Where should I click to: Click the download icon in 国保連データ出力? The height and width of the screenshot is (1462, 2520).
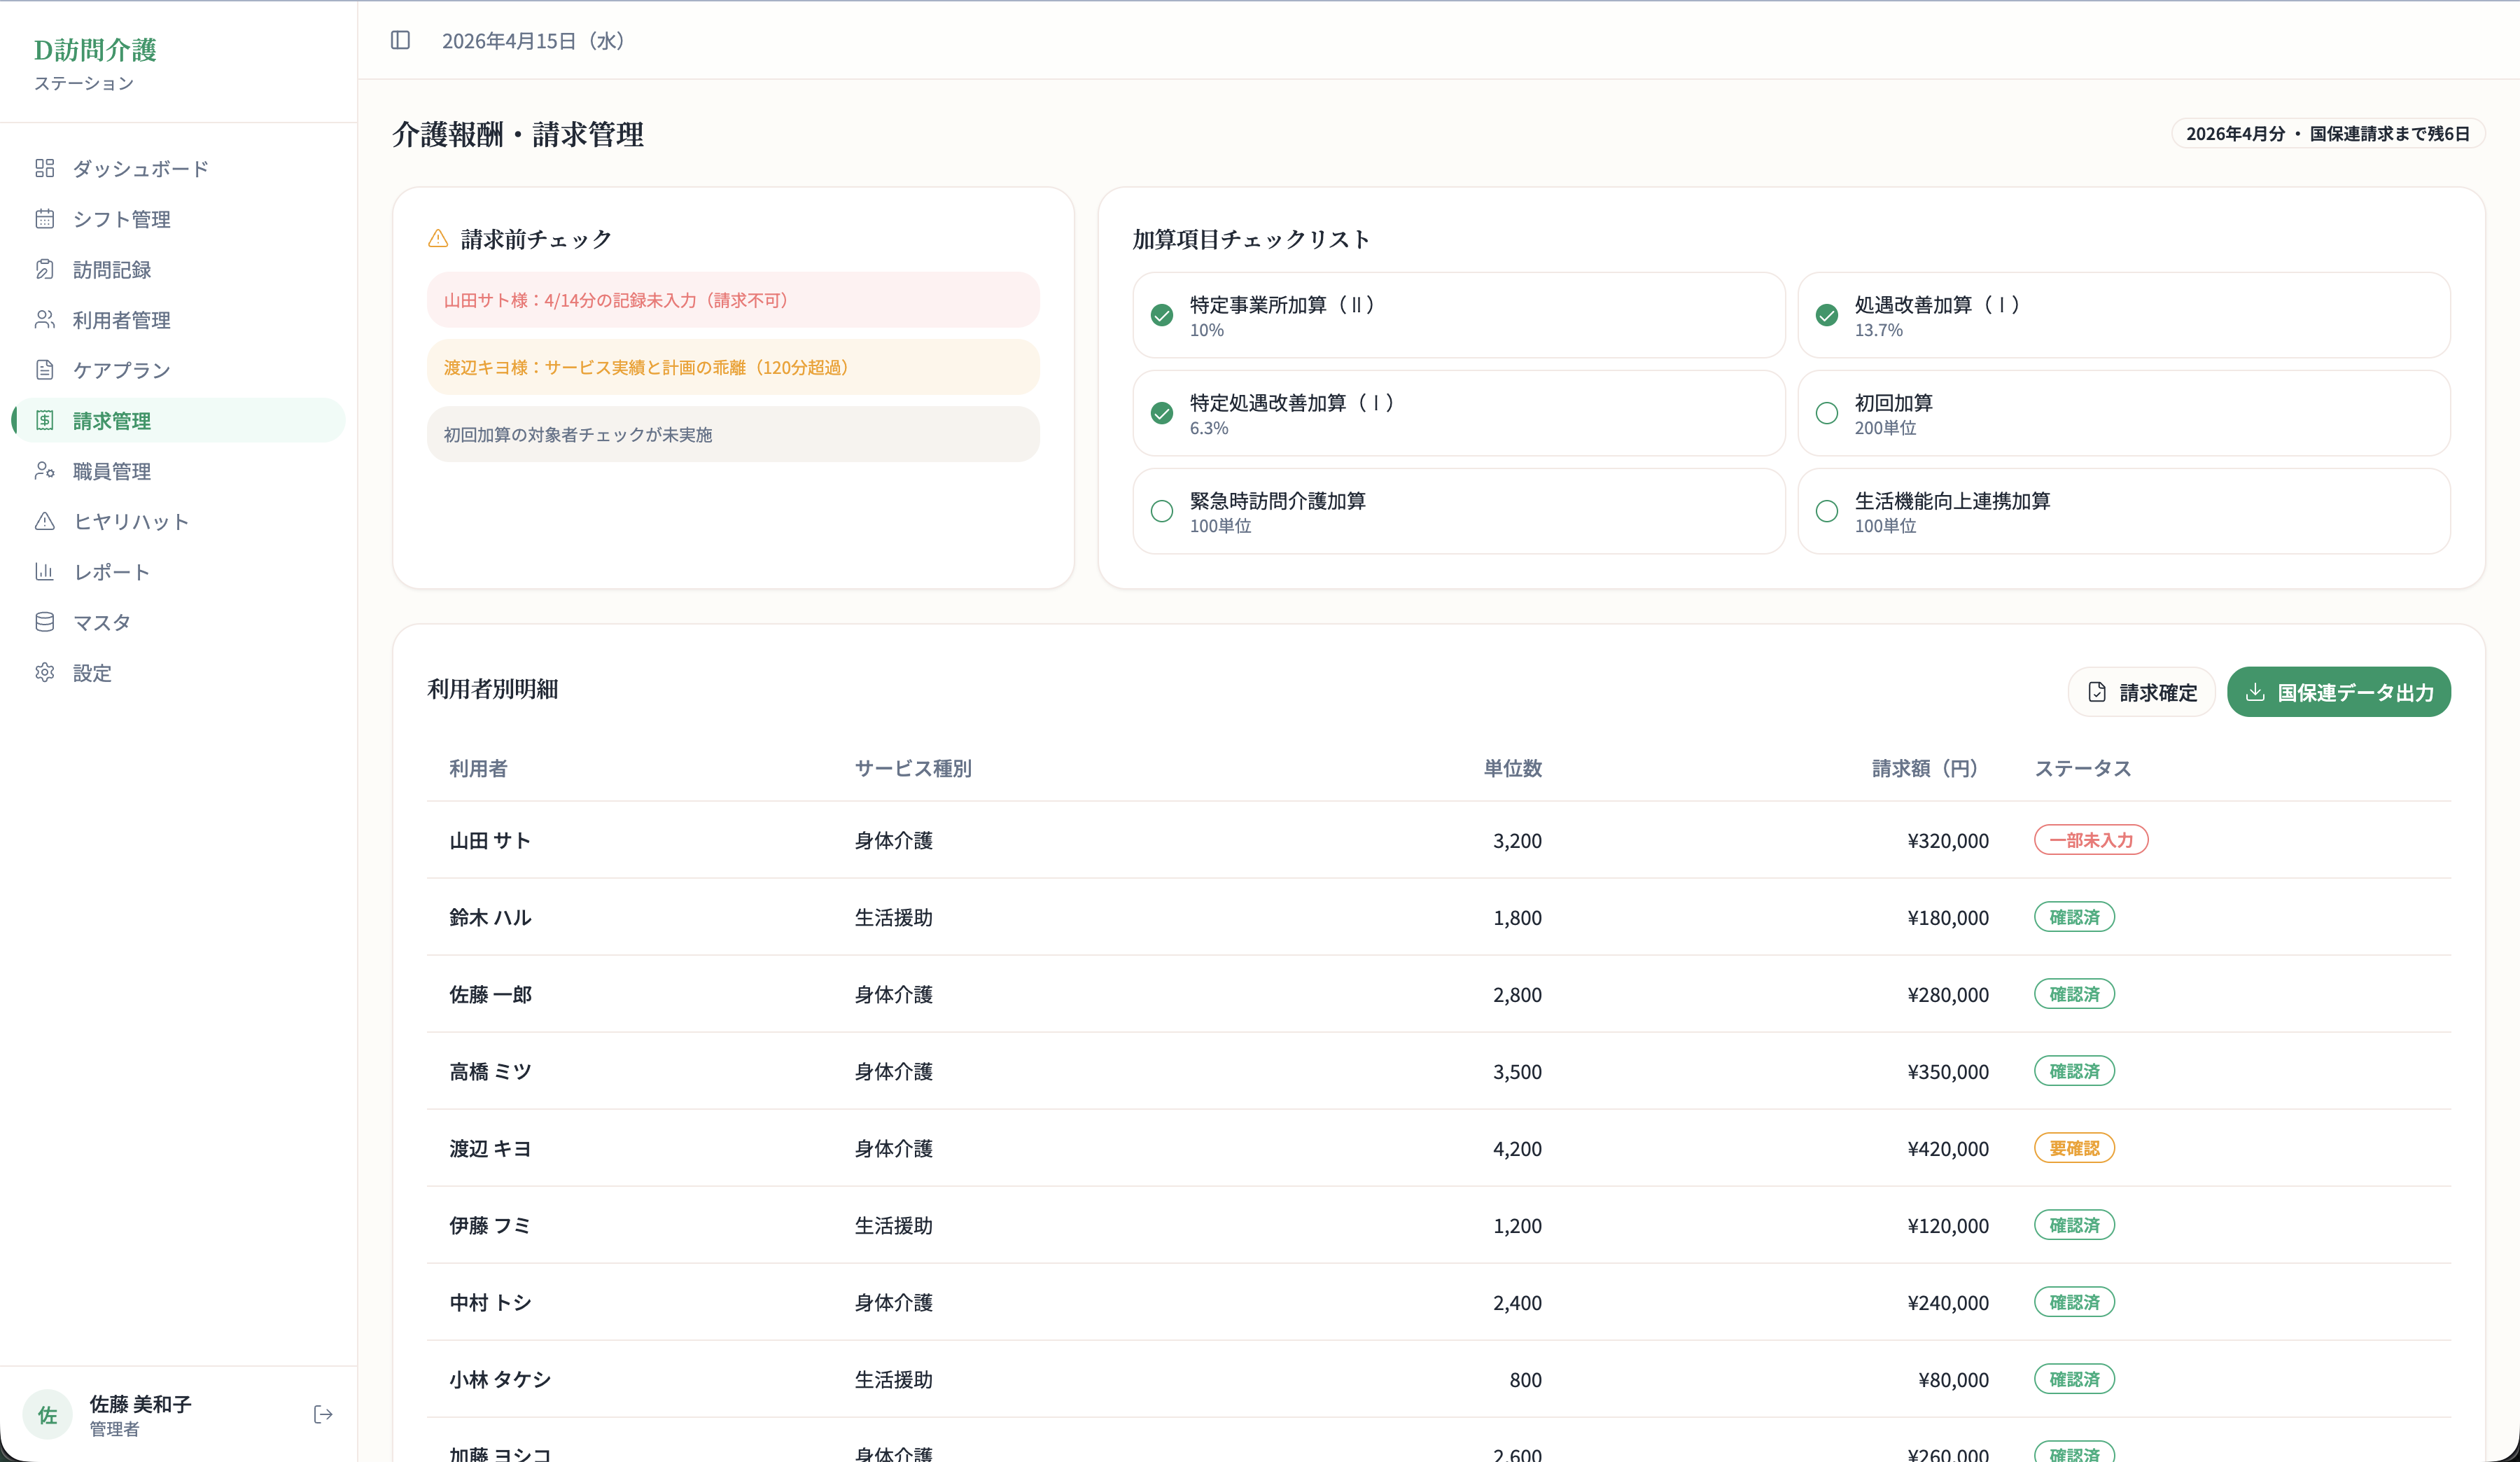2255,692
